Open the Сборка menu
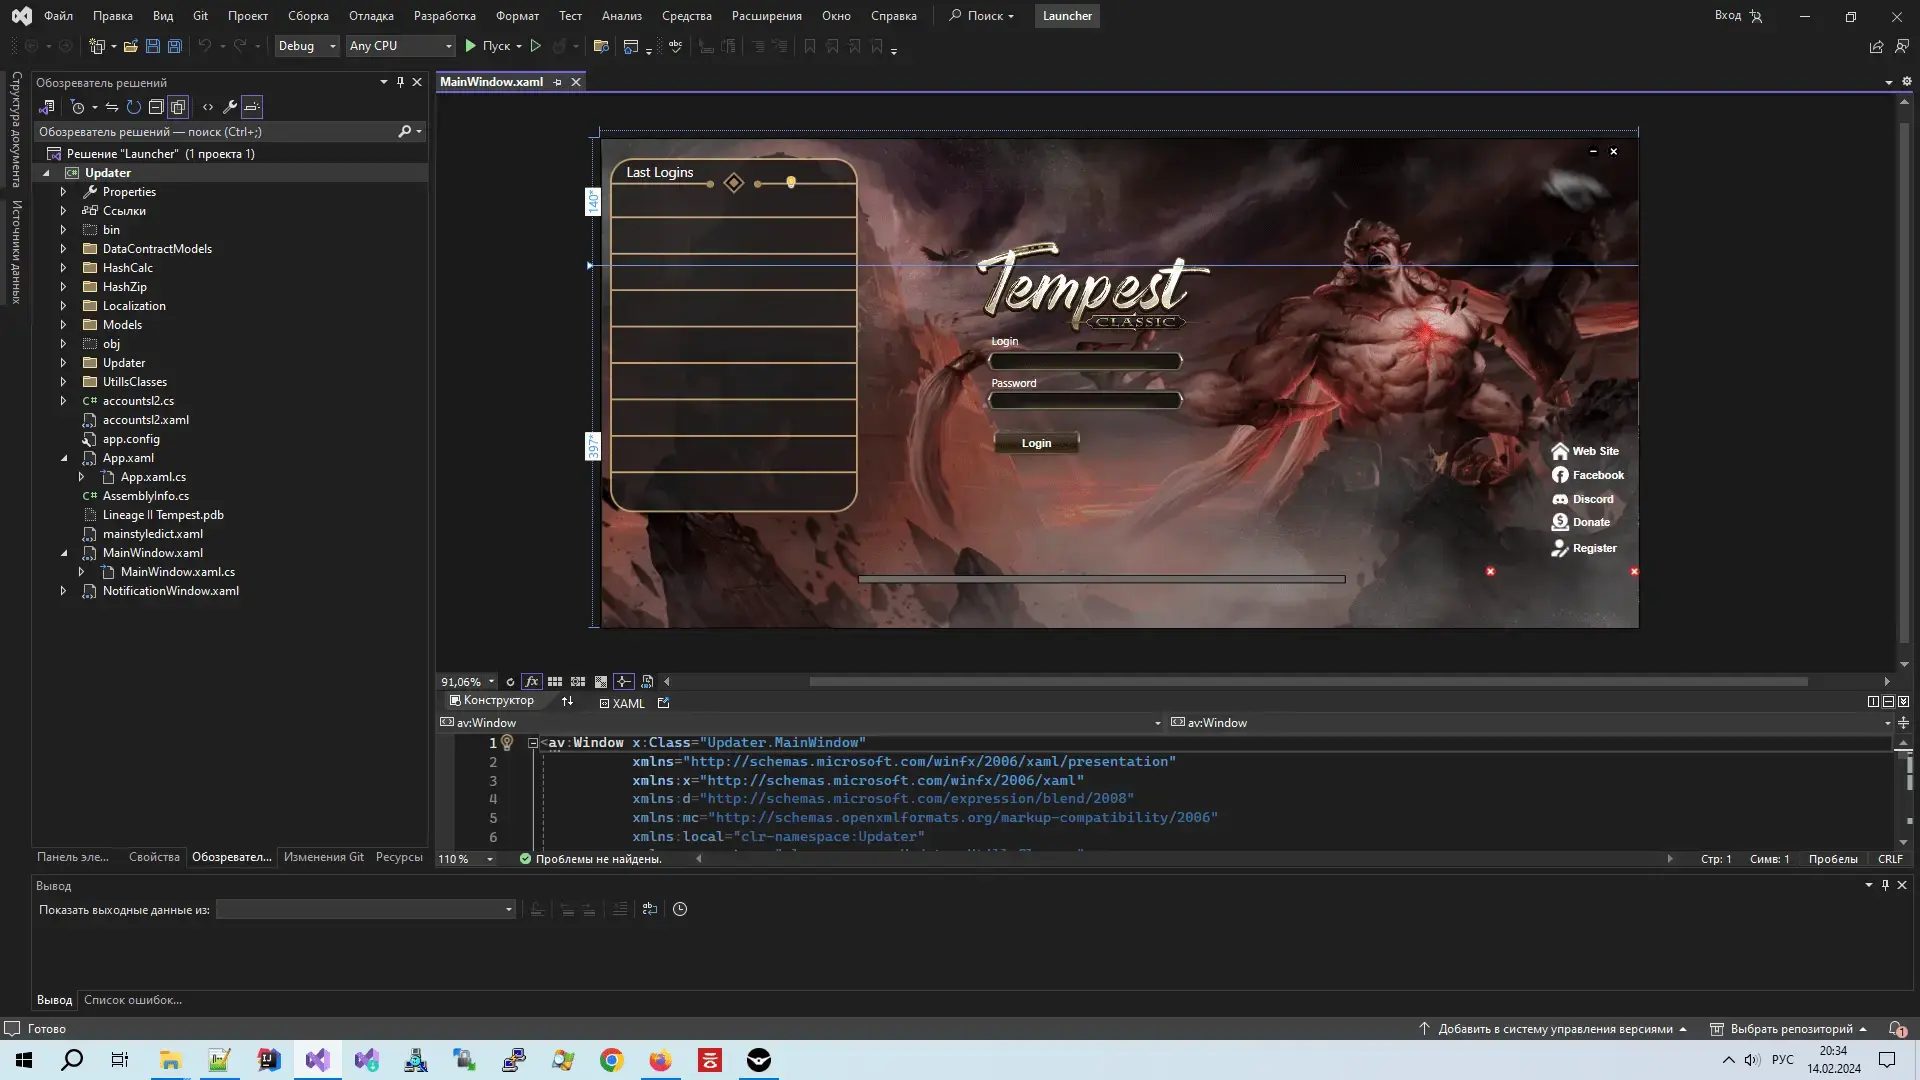 tap(308, 16)
